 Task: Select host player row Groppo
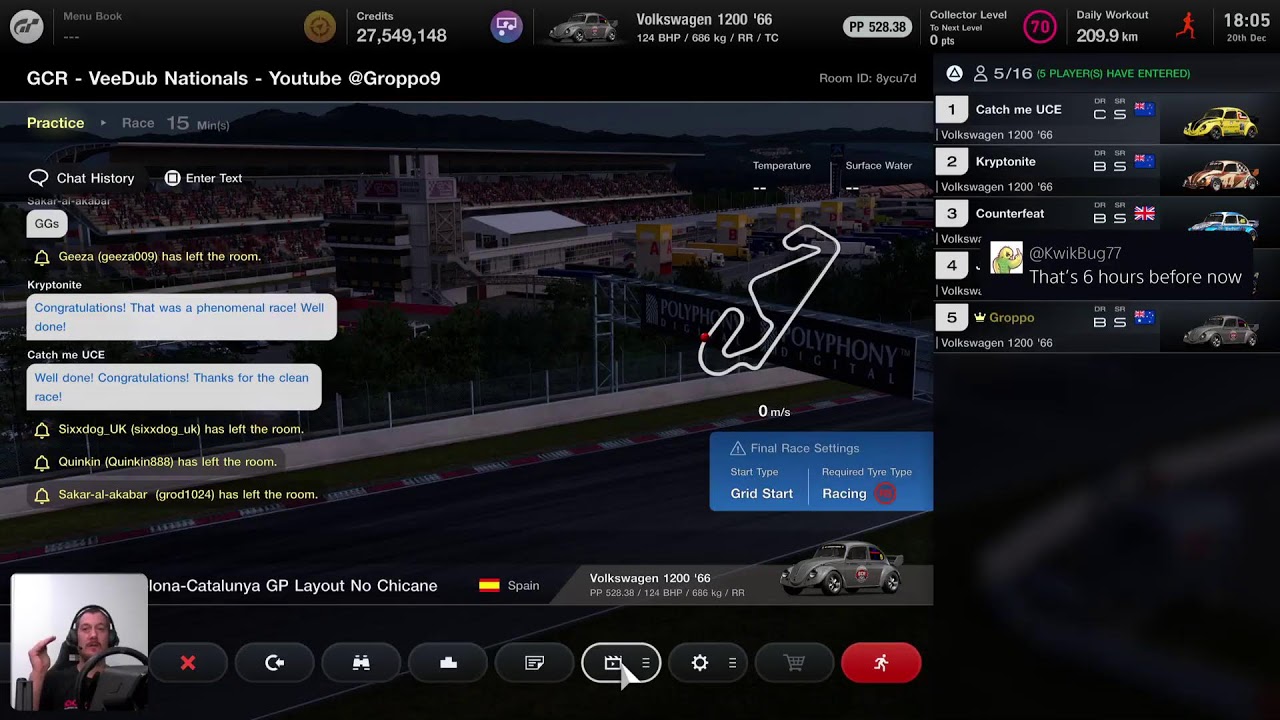pos(1107,330)
